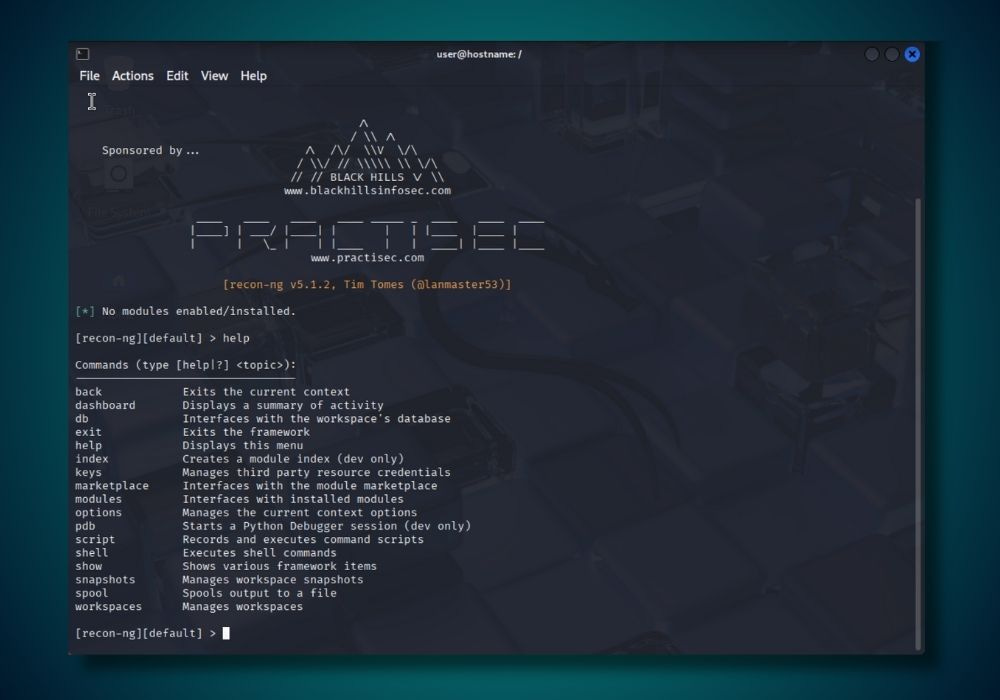Click the 'index' command name
Image resolution: width=1000 pixels, height=700 pixels.
click(x=92, y=458)
